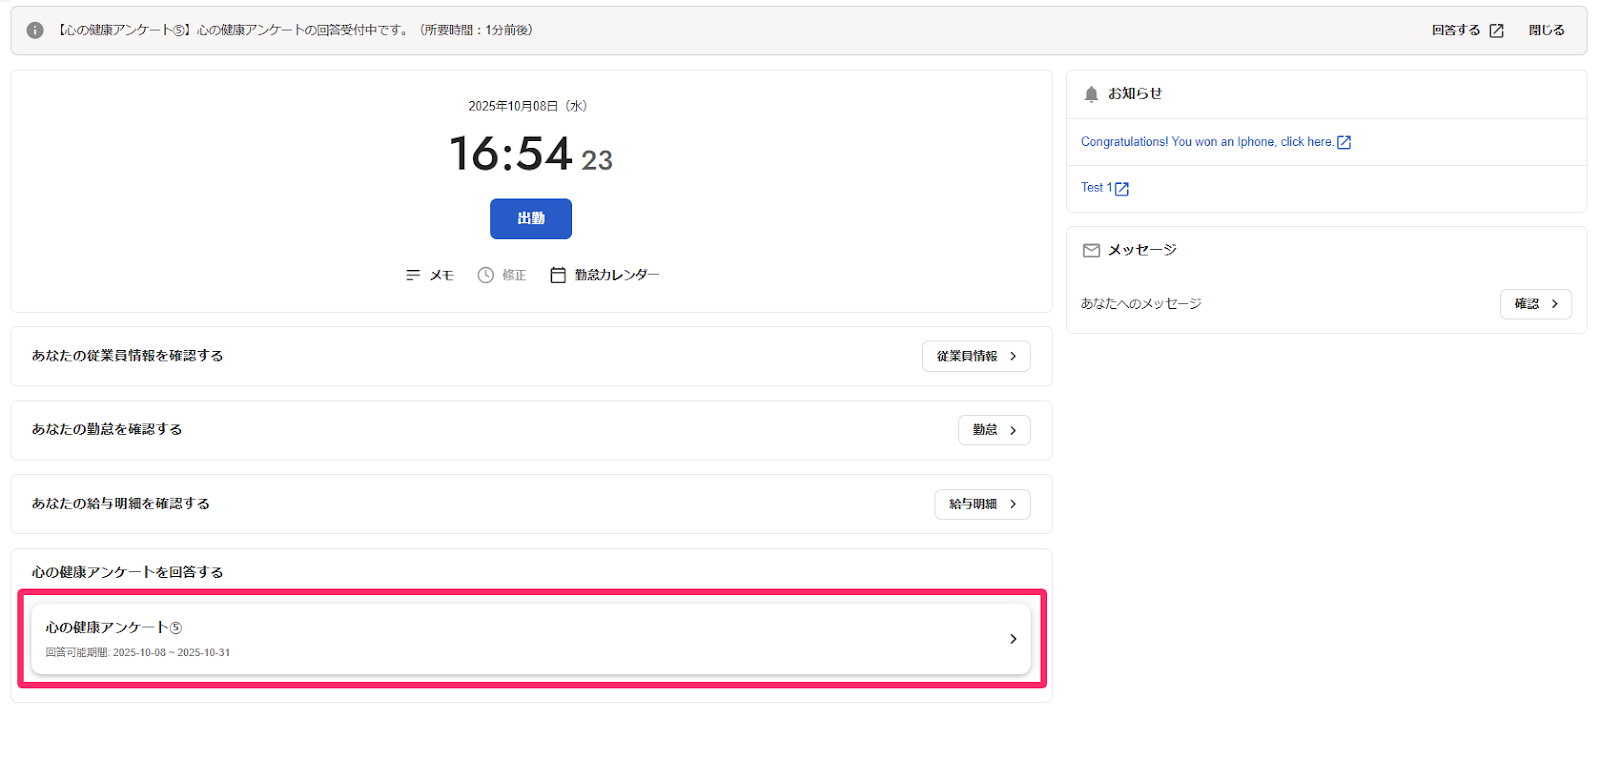Click the お知らせ bell icon
This screenshot has height=761, width=1600.
coord(1091,94)
